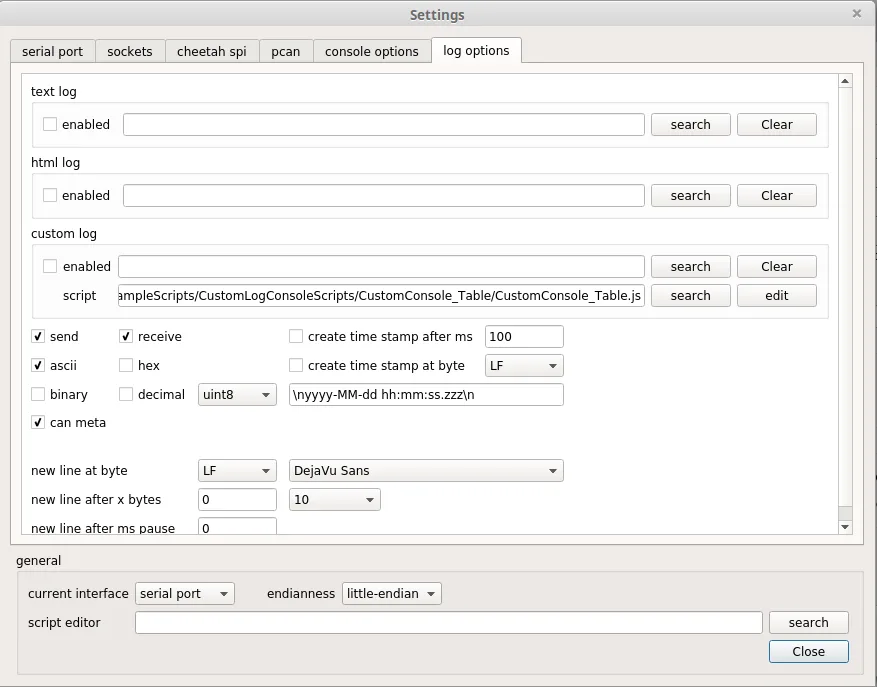Clear the text log path

click(x=777, y=124)
